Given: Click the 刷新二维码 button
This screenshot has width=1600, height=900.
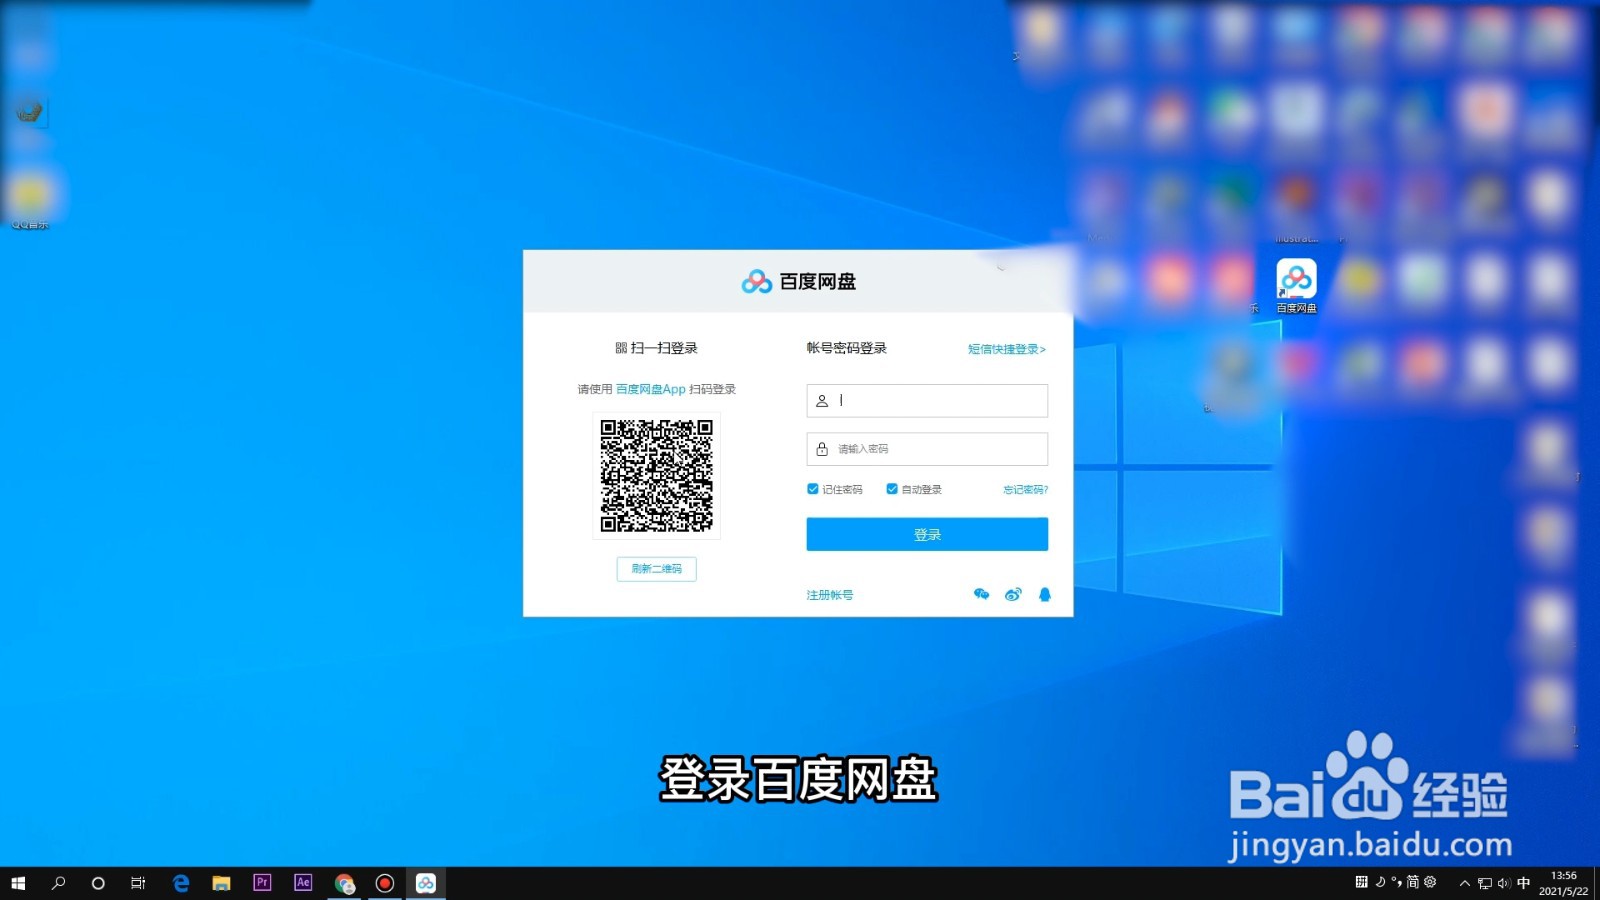Looking at the screenshot, I should pyautogui.click(x=656, y=569).
